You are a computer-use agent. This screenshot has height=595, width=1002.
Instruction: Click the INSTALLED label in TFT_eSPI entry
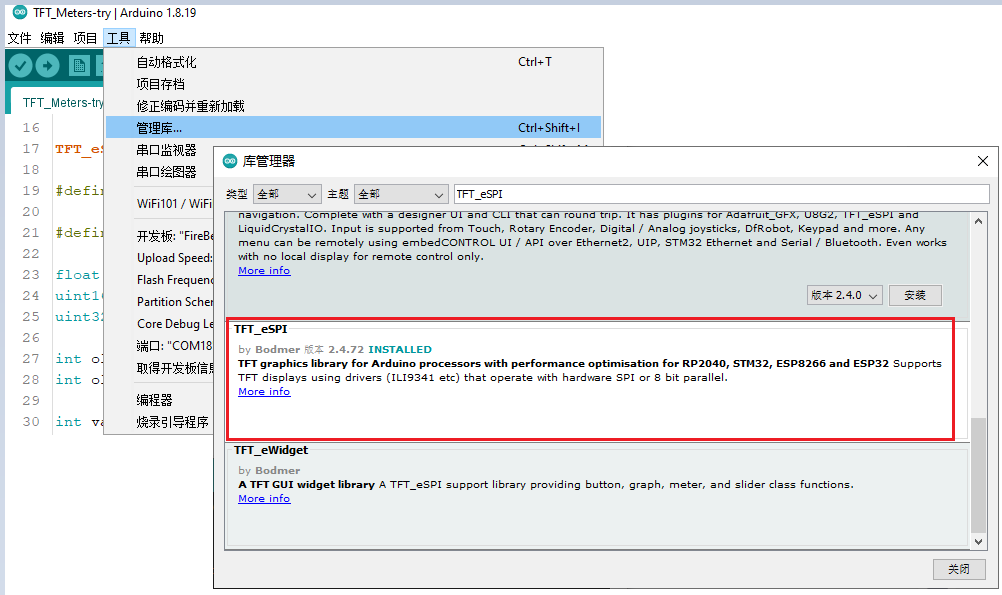pyautogui.click(x=400, y=350)
